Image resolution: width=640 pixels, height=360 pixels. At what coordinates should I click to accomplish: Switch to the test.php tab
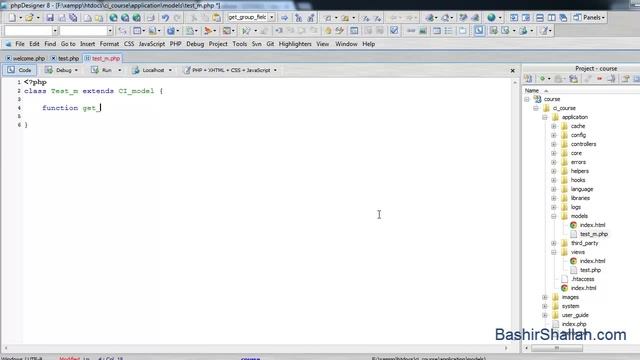pyautogui.click(x=65, y=58)
